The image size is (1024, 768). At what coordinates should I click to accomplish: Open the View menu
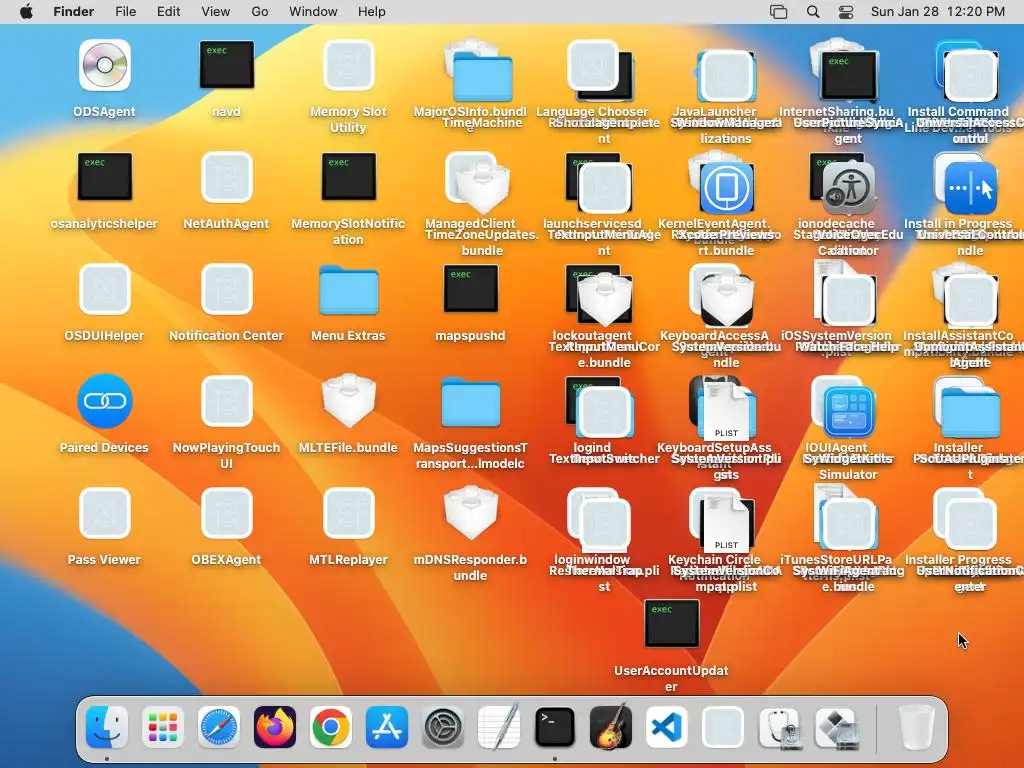(x=216, y=12)
